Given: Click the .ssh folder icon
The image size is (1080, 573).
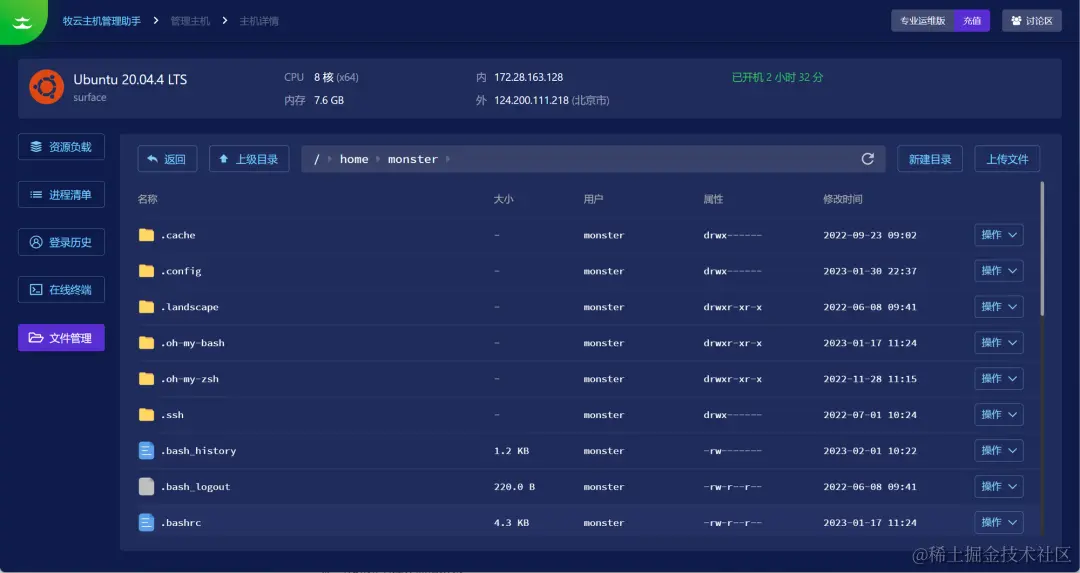Looking at the screenshot, I should (146, 414).
